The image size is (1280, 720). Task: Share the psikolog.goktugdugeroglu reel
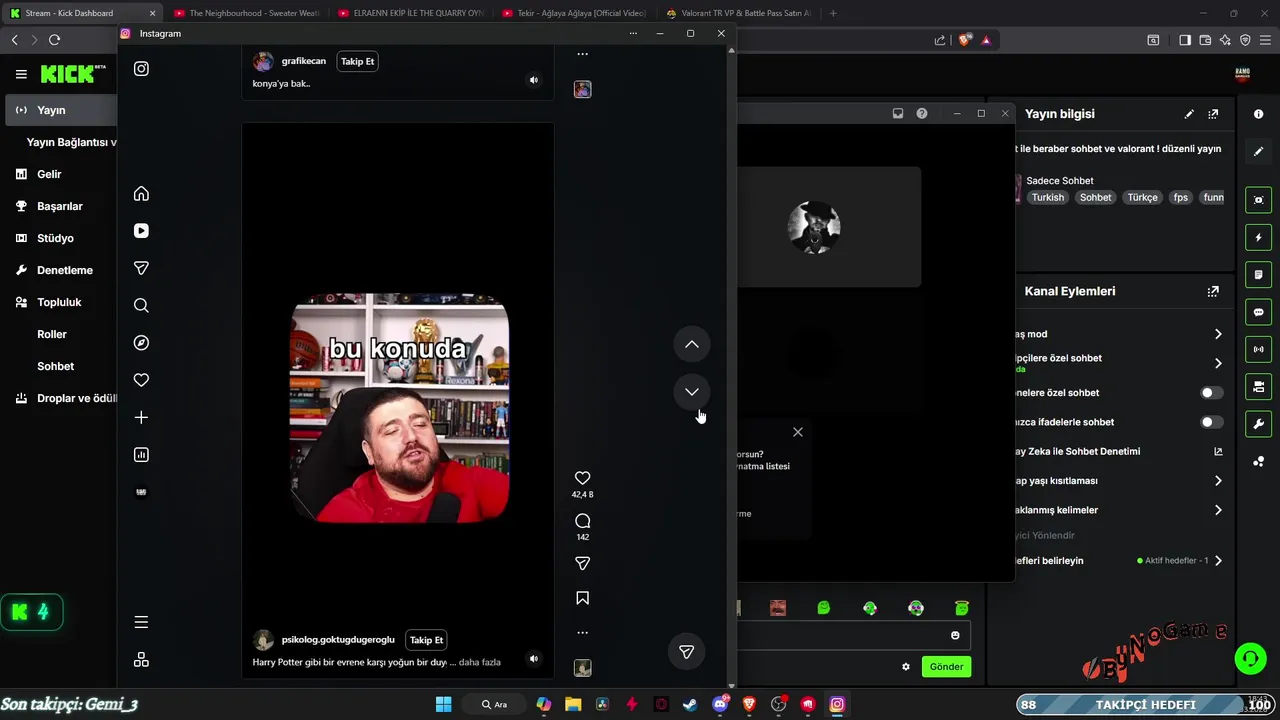pyautogui.click(x=582, y=564)
